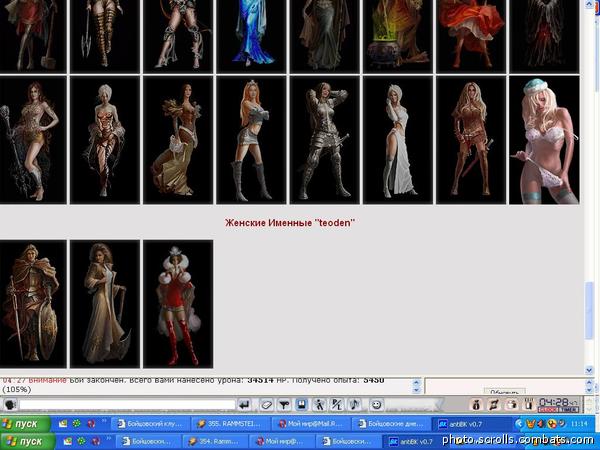This screenshot has width=600, height=450.
Task: Open taskbar item Бойцовский клу...
Action: pos(150,424)
